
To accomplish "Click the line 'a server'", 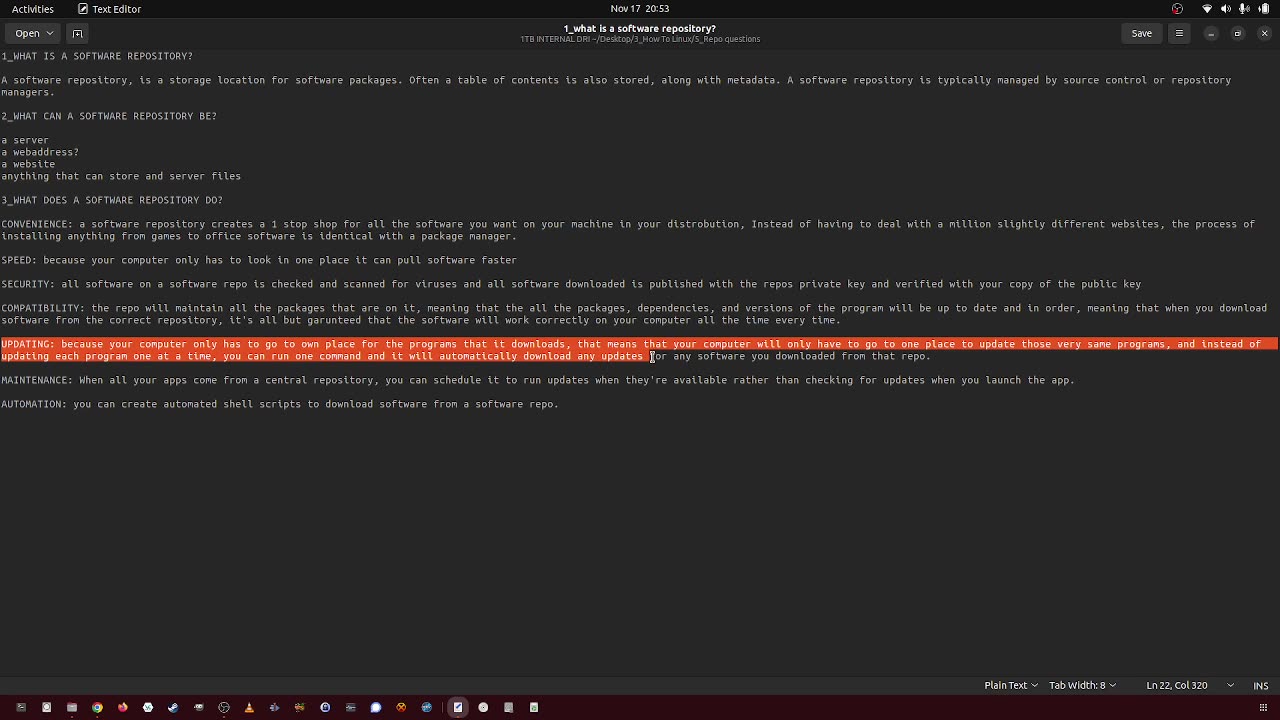I will point(25,140).
